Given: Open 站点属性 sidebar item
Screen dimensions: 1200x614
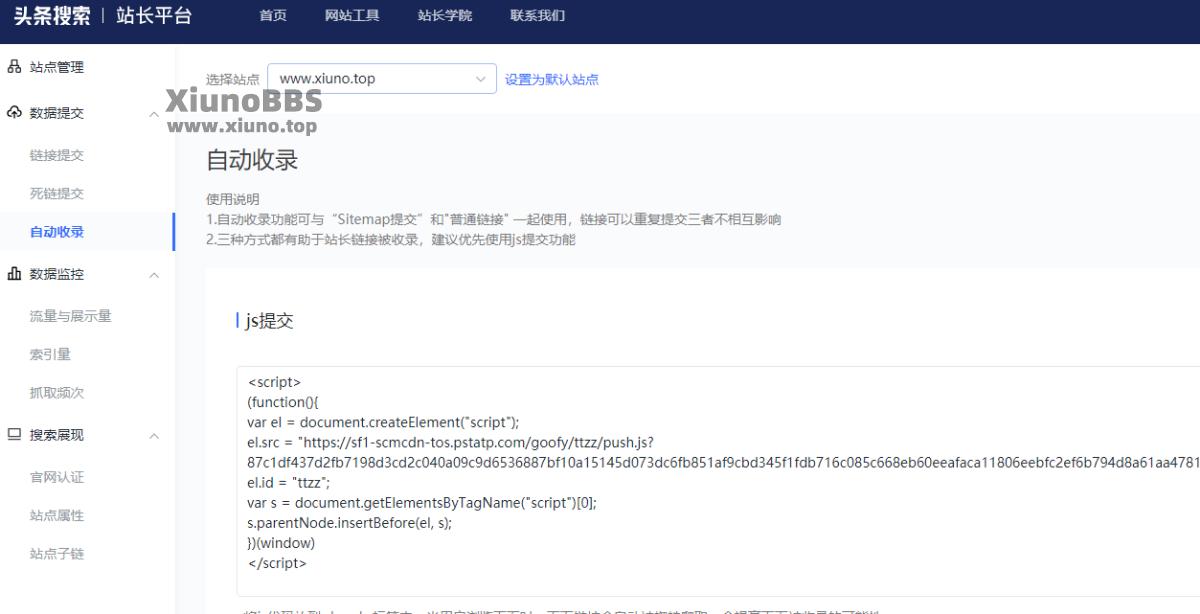Looking at the screenshot, I should pos(57,515).
